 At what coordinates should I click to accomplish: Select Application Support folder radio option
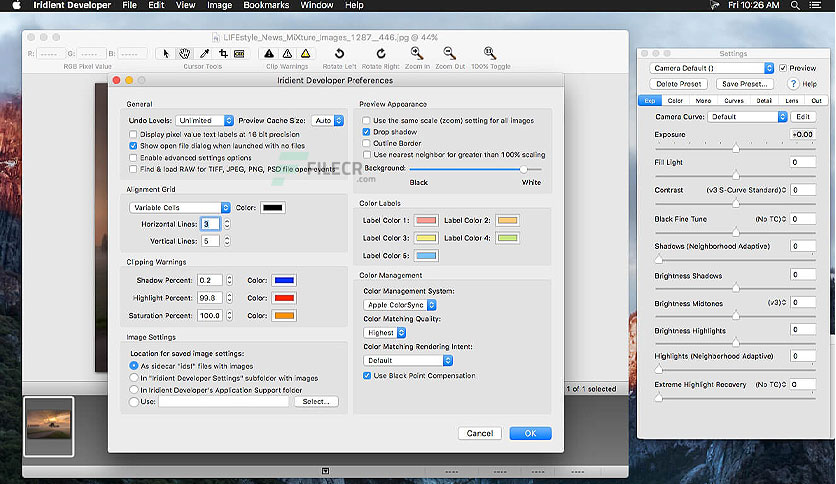(134, 390)
